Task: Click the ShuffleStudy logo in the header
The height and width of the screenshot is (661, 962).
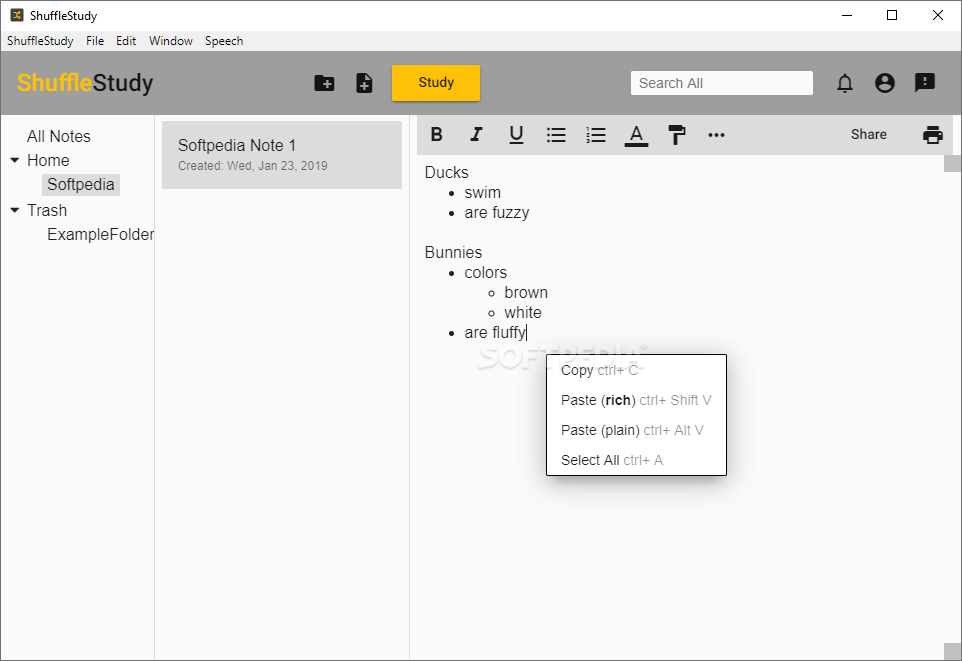Action: tap(85, 83)
